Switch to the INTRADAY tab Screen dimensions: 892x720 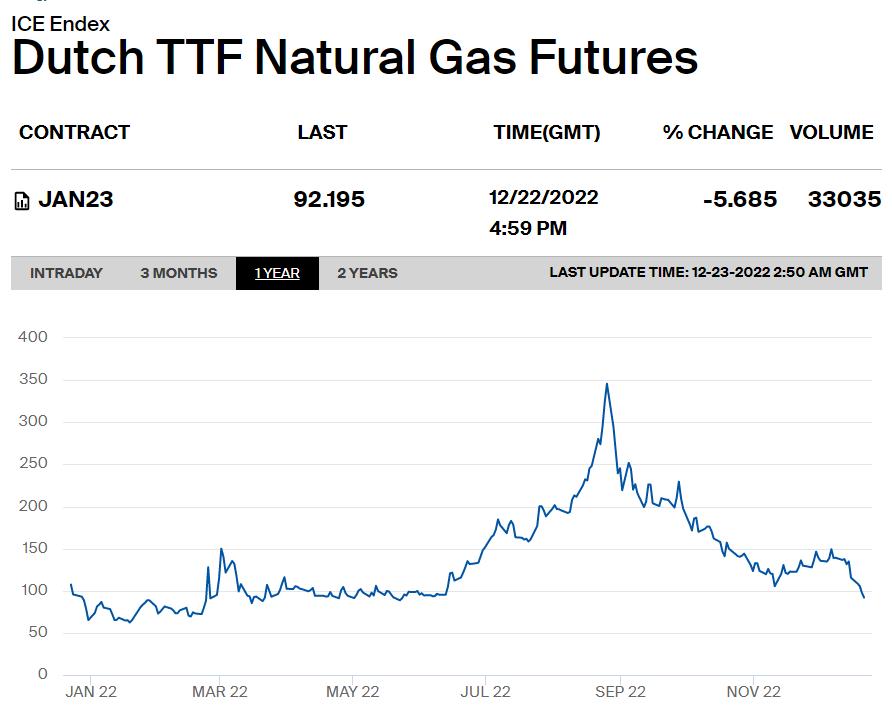(x=66, y=273)
